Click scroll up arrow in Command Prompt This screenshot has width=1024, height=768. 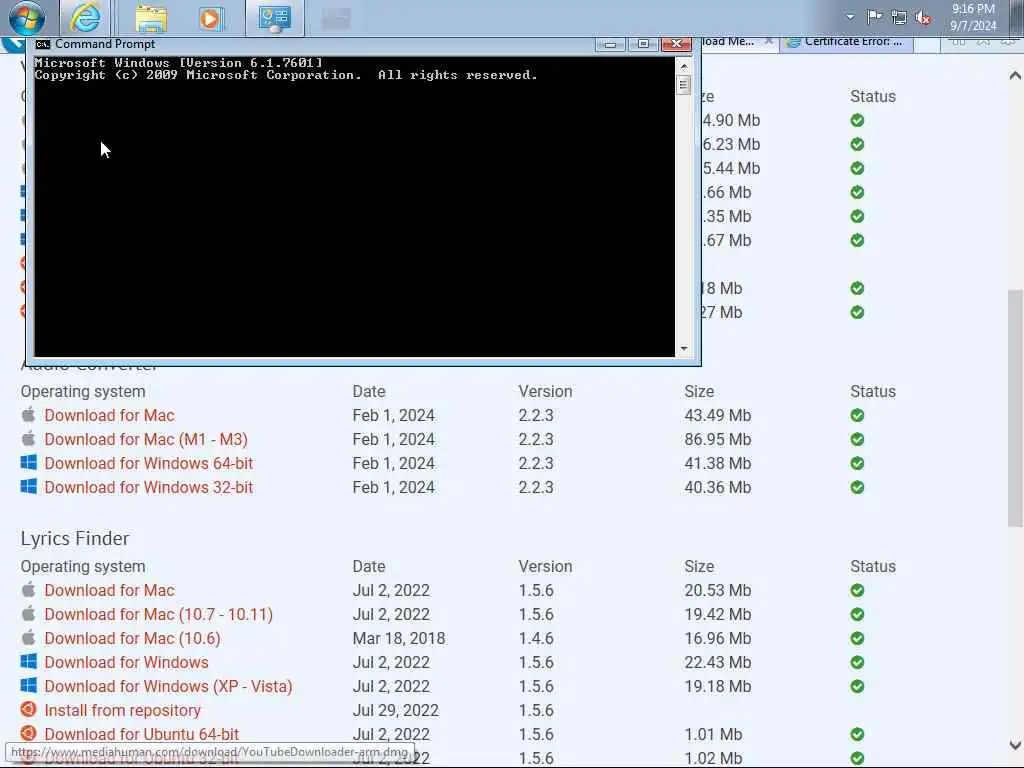click(684, 65)
